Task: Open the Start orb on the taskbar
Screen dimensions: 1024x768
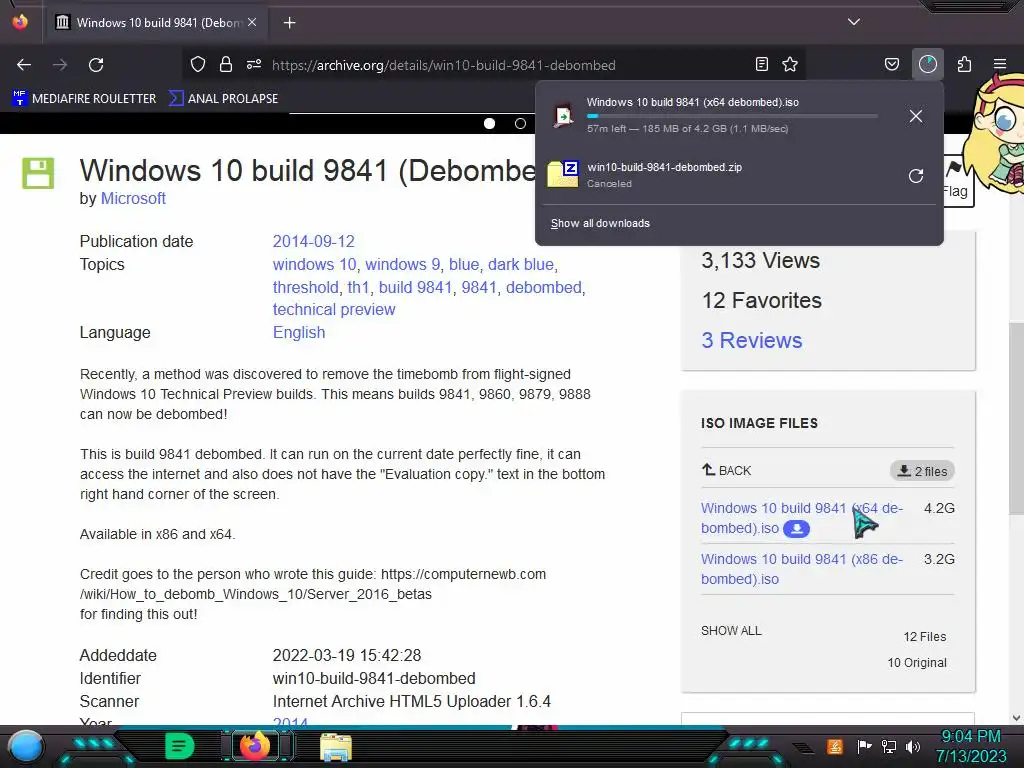Action: (26, 746)
